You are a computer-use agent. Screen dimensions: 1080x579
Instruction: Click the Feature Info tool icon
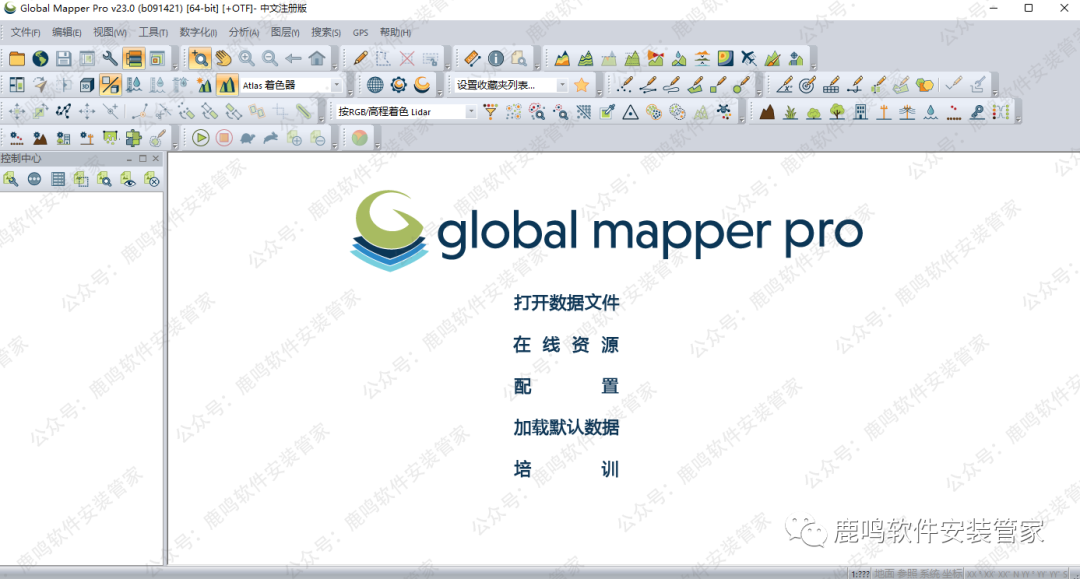click(x=495, y=58)
